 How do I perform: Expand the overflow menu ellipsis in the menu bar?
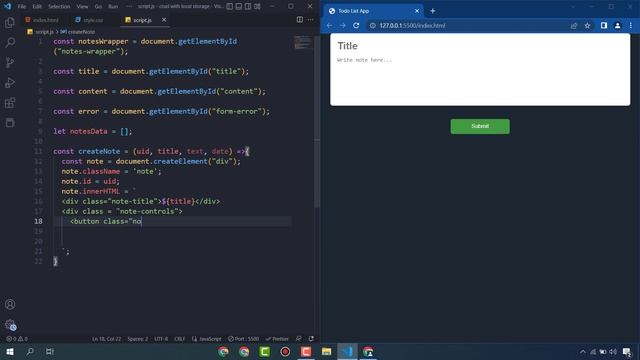click(x=129, y=7)
